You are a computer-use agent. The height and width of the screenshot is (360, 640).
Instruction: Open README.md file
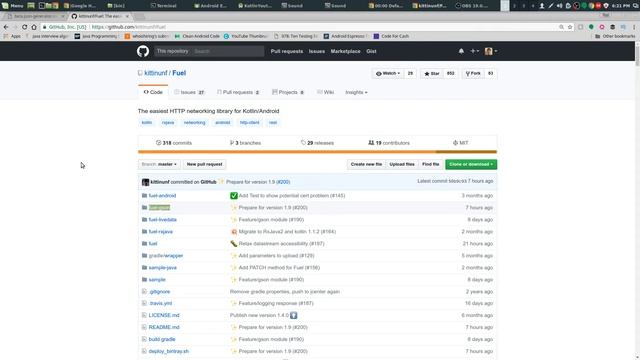(x=164, y=327)
